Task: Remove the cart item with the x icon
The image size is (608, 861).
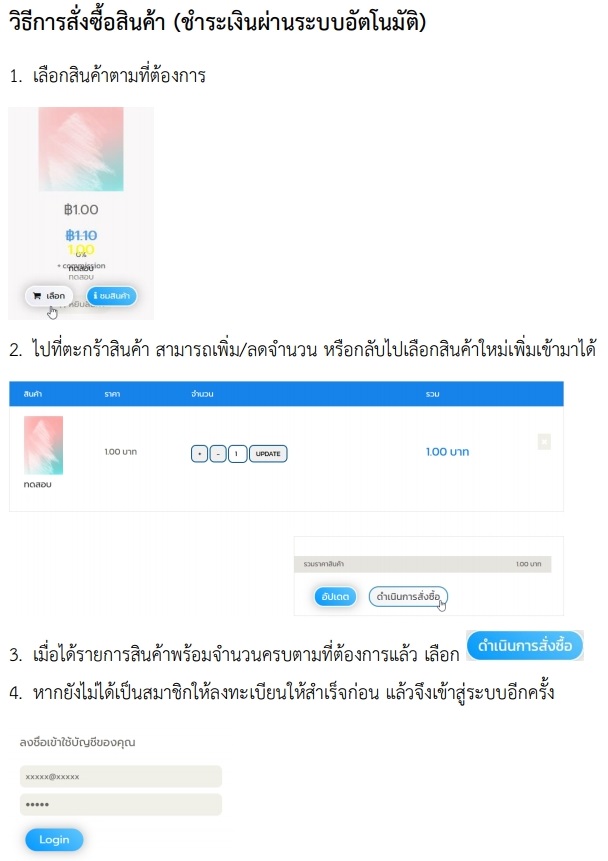Action: point(544,441)
